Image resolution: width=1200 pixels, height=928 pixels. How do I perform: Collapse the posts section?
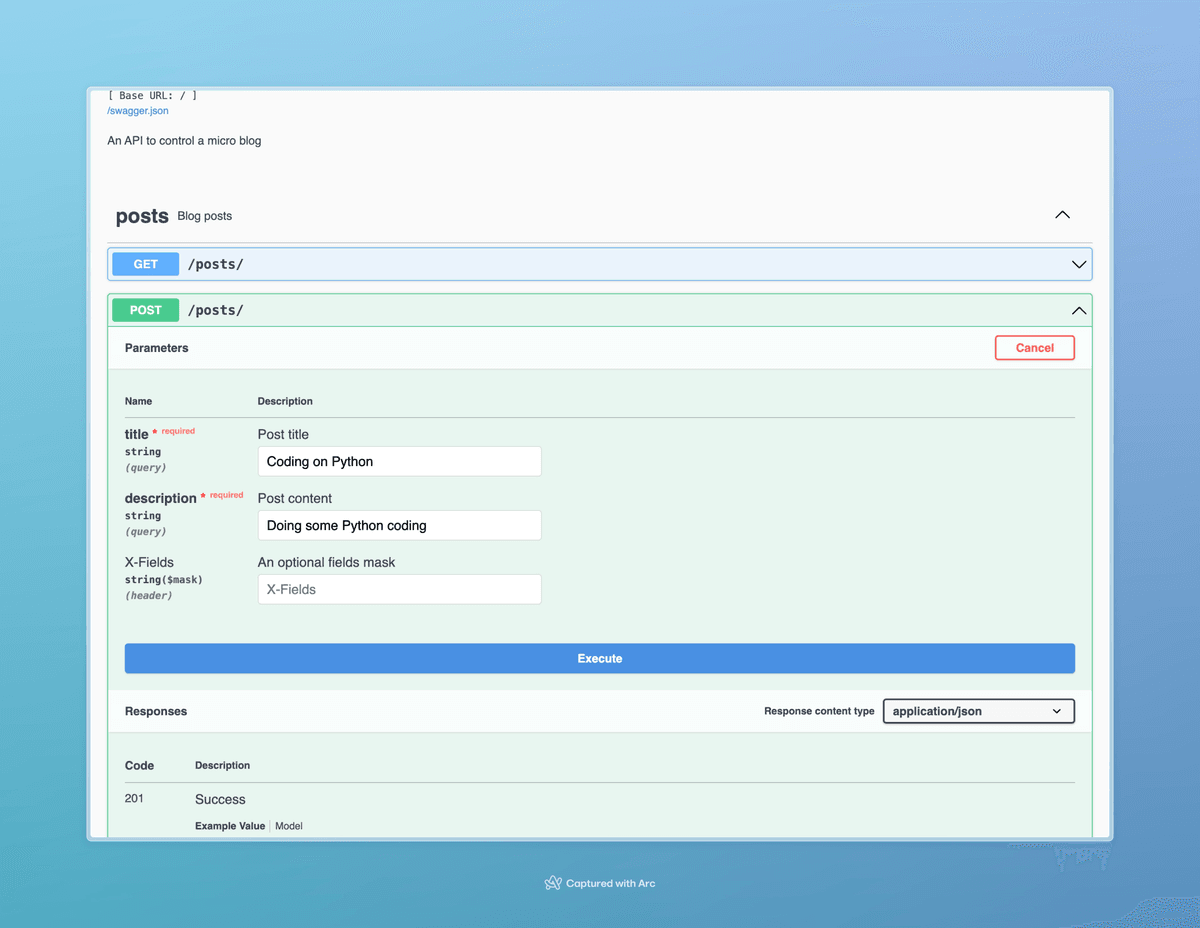pyautogui.click(x=1062, y=214)
